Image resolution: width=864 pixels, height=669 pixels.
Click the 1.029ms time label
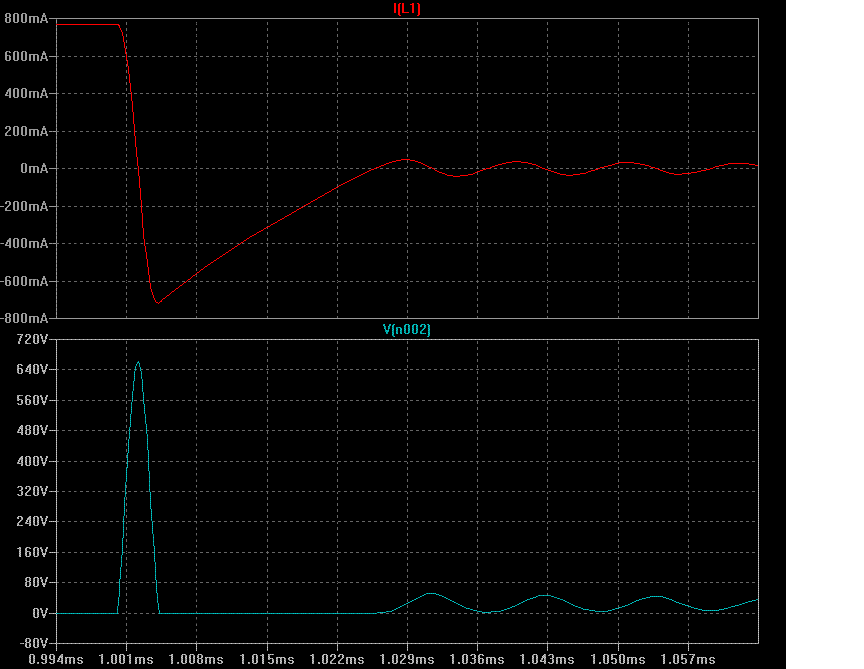click(407, 659)
